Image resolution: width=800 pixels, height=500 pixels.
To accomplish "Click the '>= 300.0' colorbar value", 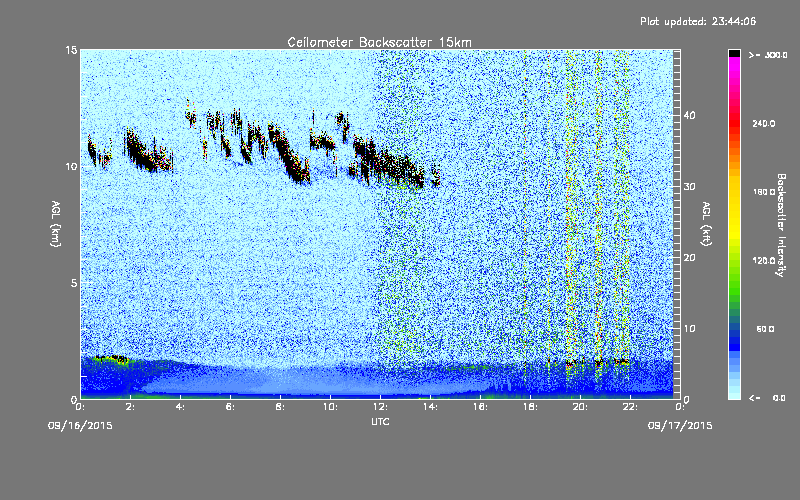I will click(x=768, y=55).
